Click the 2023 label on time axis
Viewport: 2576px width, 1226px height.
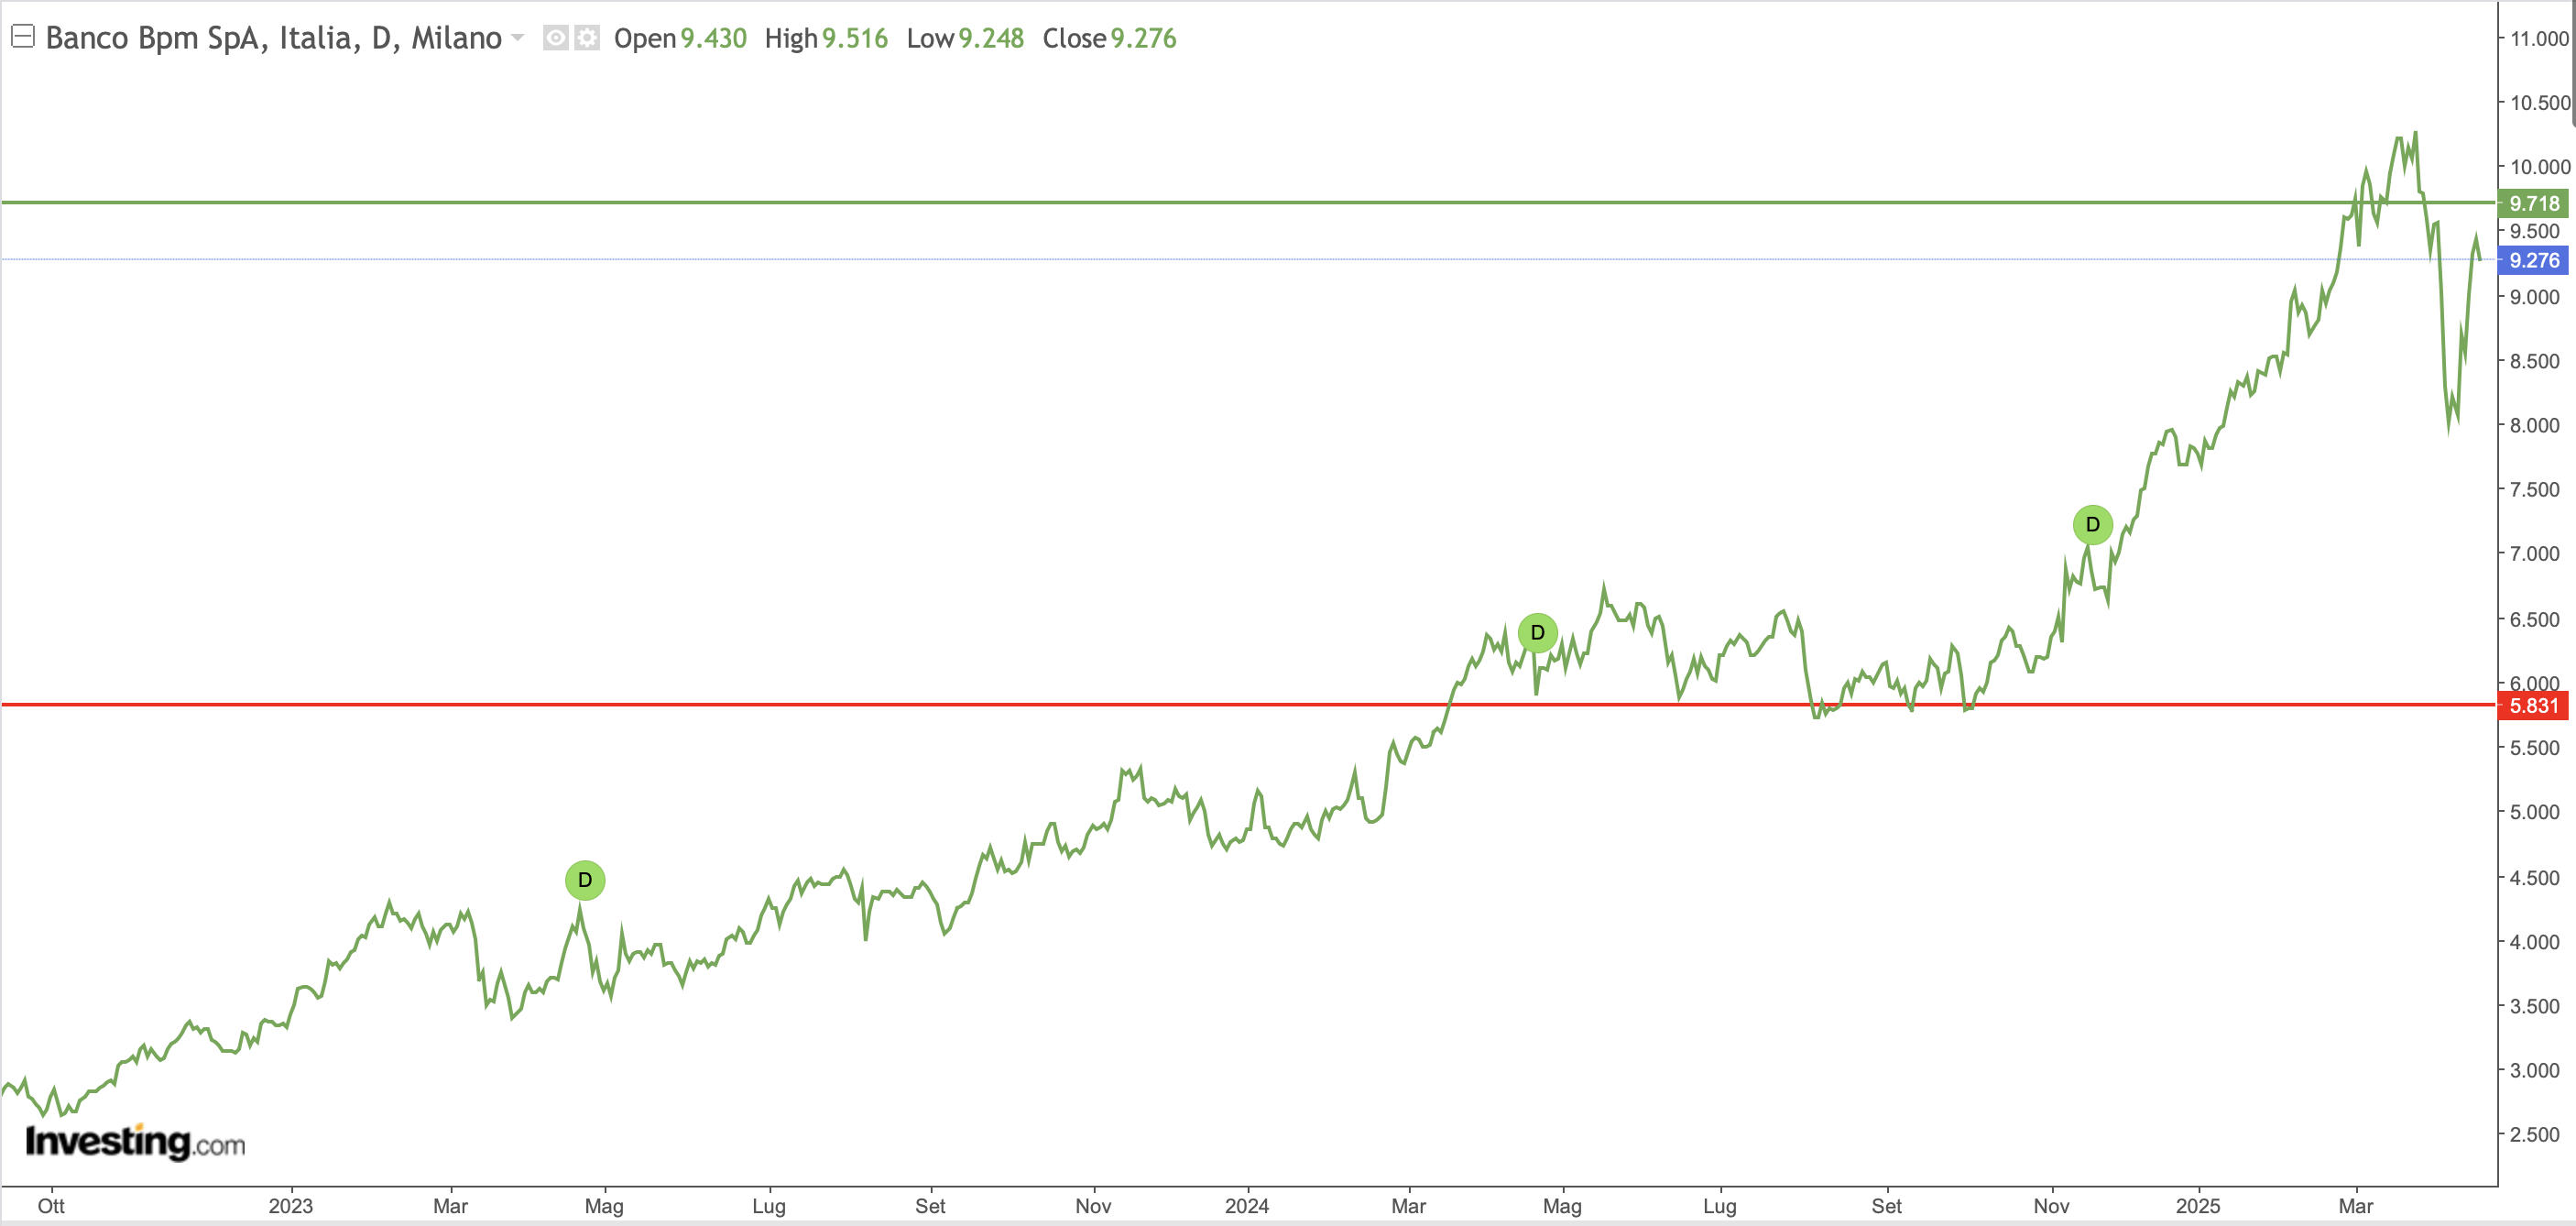tap(290, 1206)
